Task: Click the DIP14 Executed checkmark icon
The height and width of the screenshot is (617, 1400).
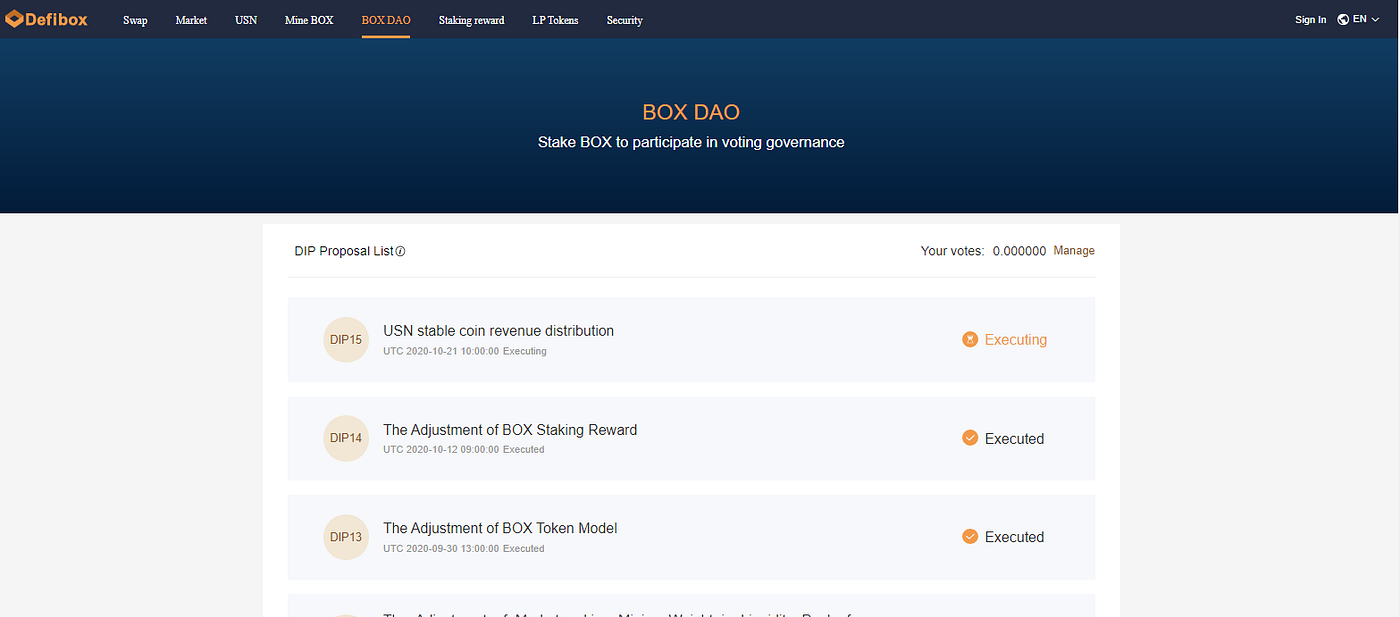Action: pyautogui.click(x=969, y=438)
